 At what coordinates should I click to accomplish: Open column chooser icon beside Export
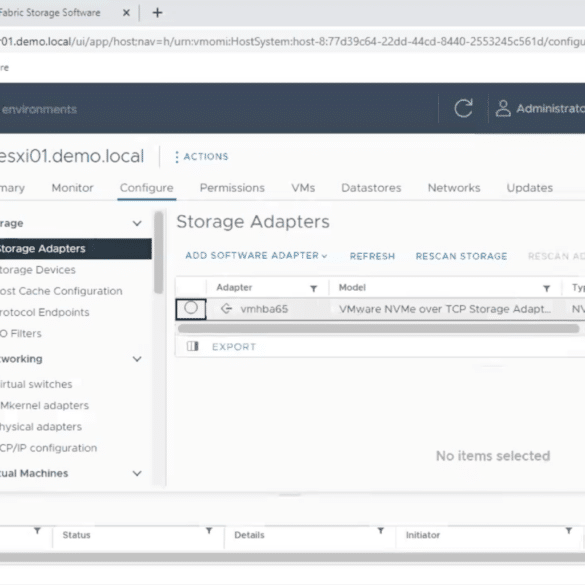[x=193, y=346]
